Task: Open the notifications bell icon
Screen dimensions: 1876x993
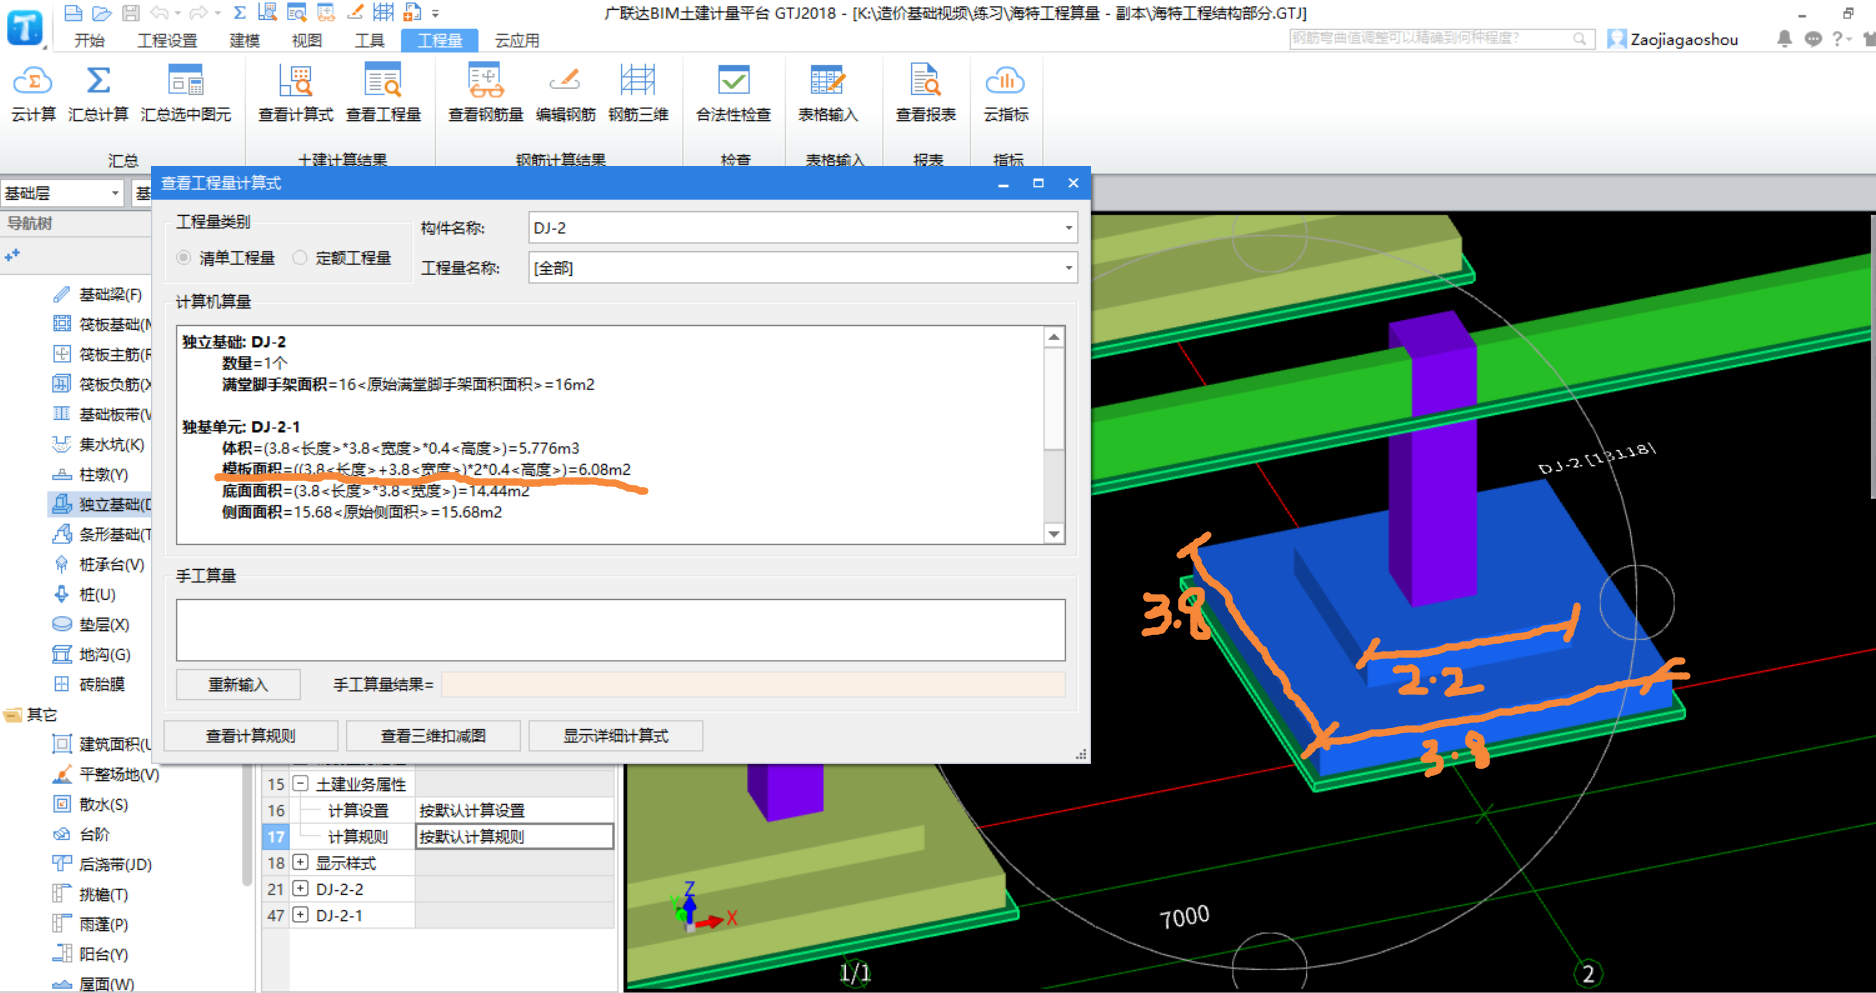Action: (1784, 39)
